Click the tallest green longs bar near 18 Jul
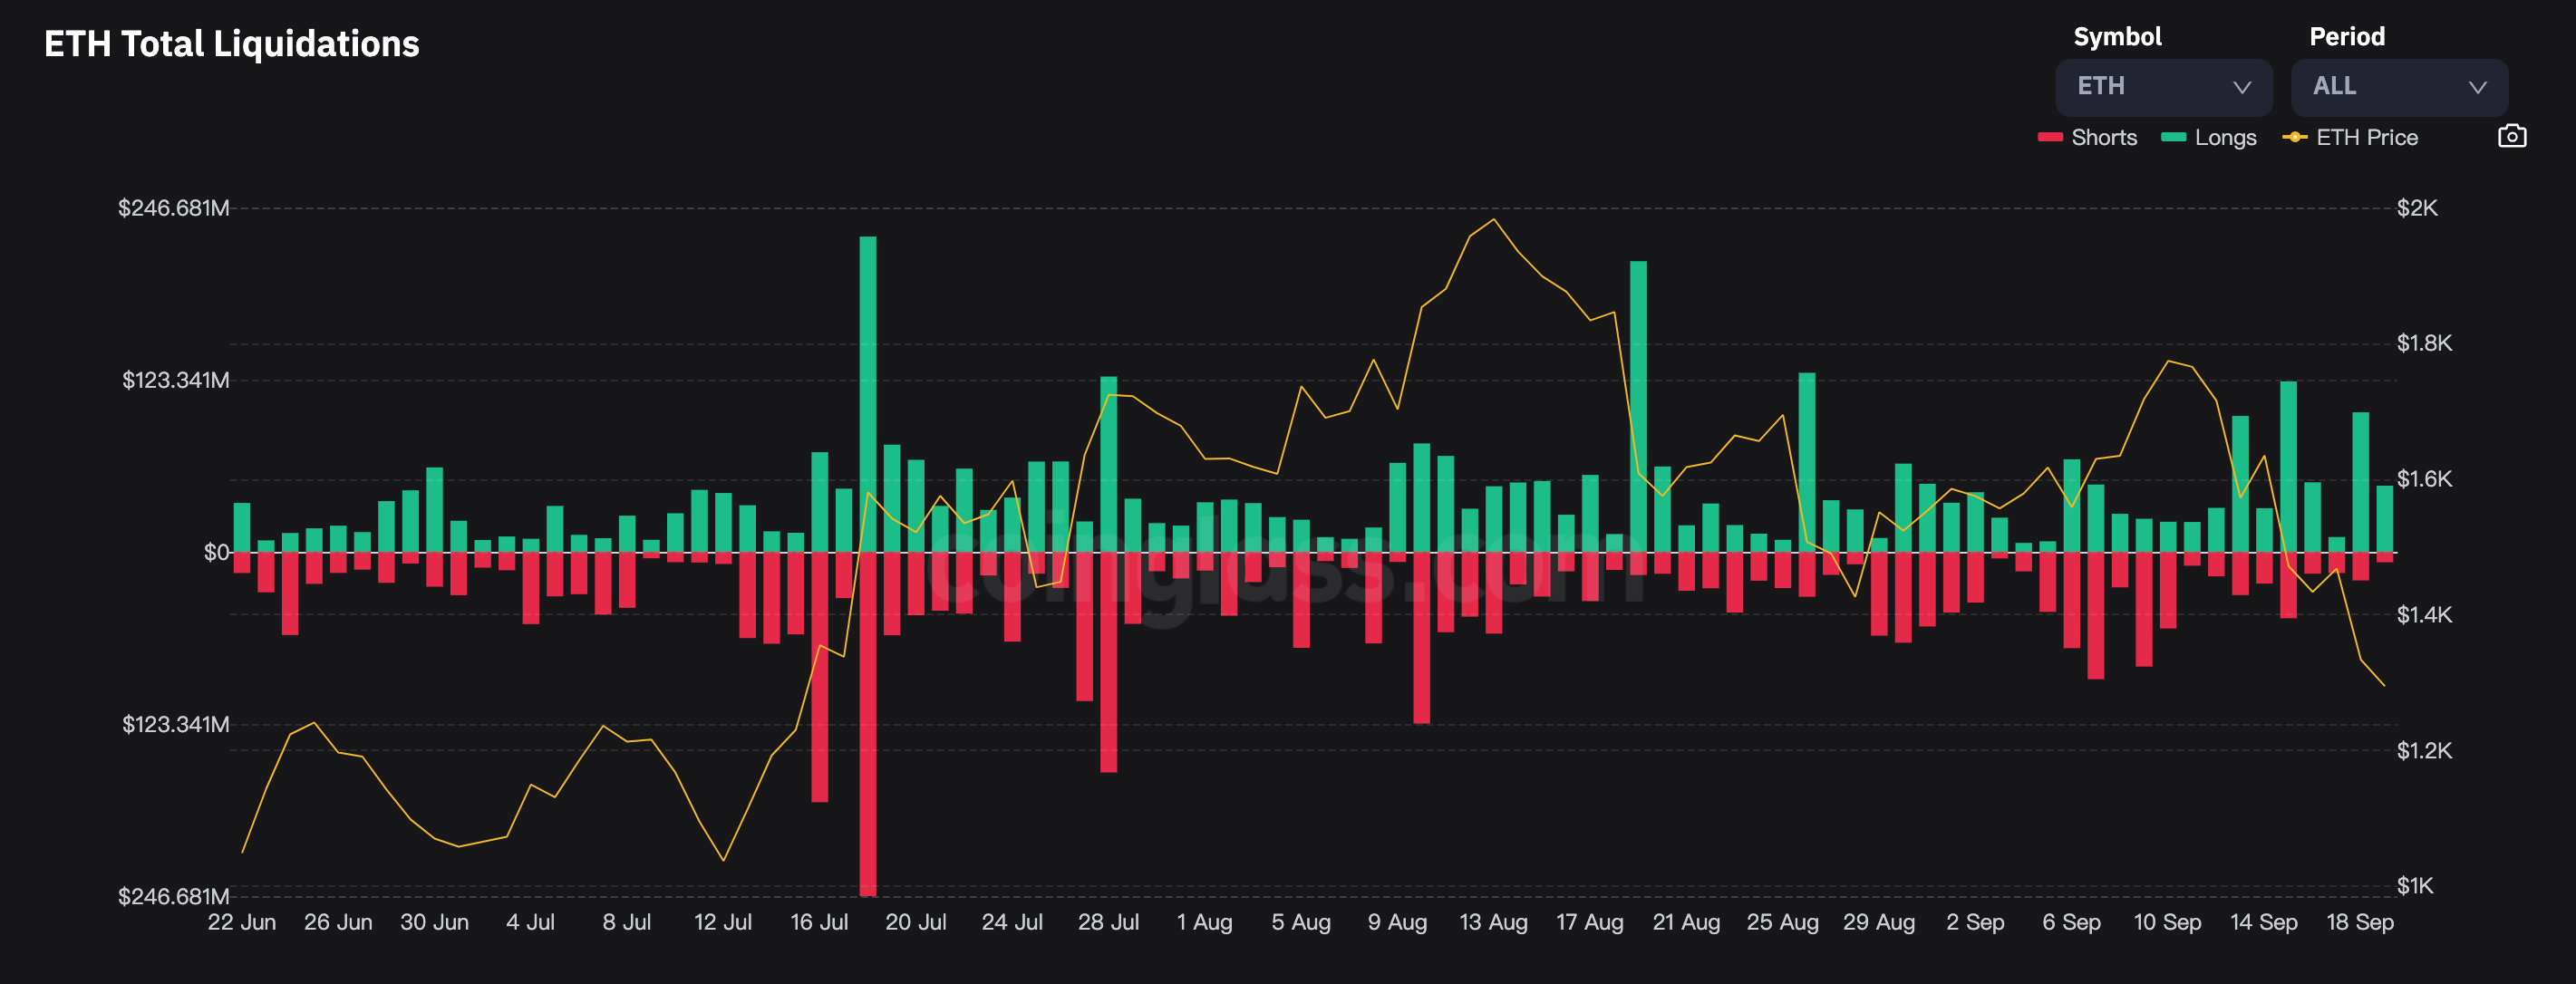Screen dimensions: 2576x984 click(x=867, y=394)
